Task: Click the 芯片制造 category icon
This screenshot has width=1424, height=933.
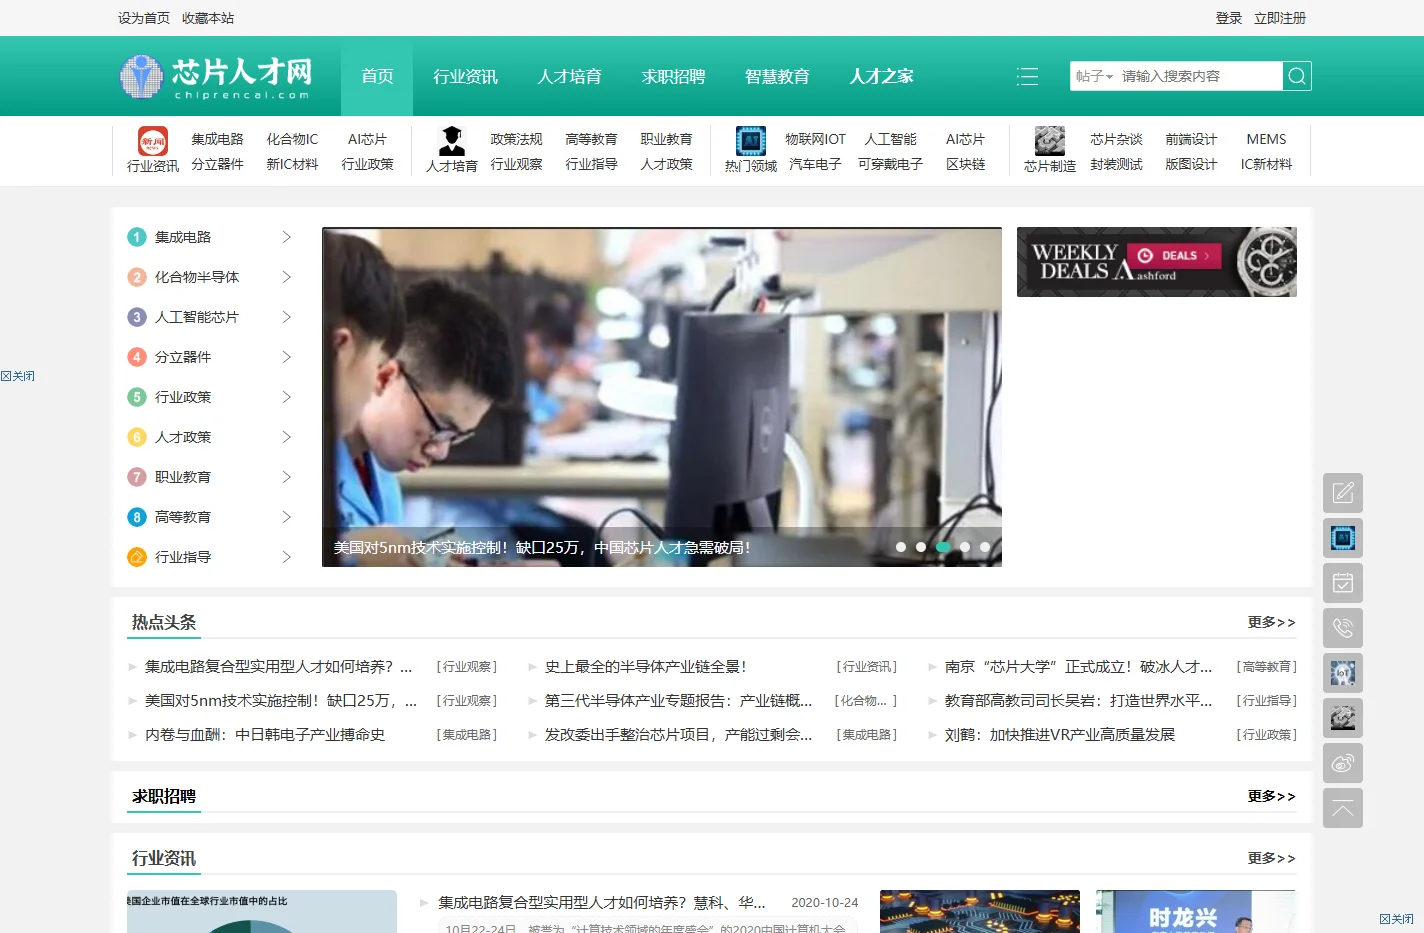Action: click(x=1050, y=141)
